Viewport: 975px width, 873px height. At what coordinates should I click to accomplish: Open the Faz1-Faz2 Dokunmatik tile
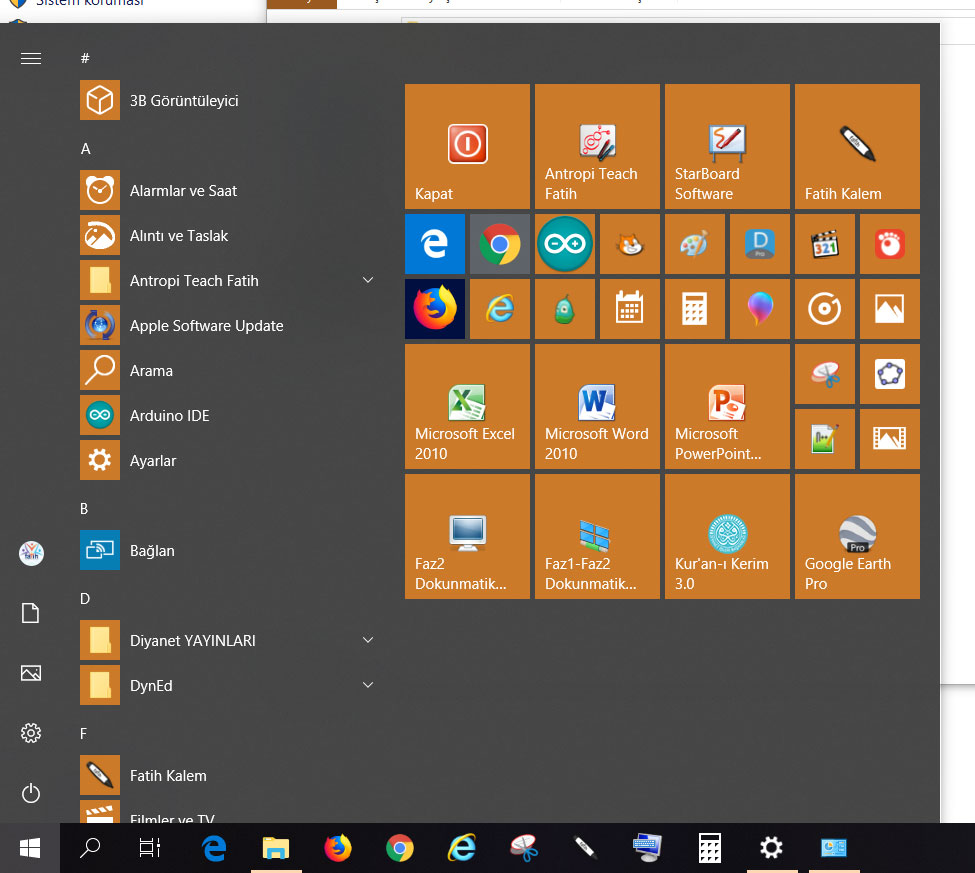[597, 536]
